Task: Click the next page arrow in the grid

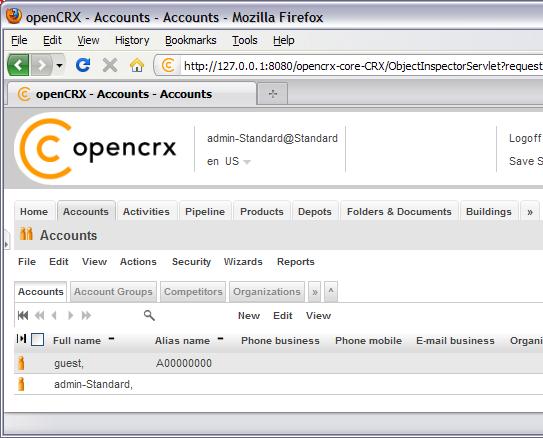Action: (70, 315)
